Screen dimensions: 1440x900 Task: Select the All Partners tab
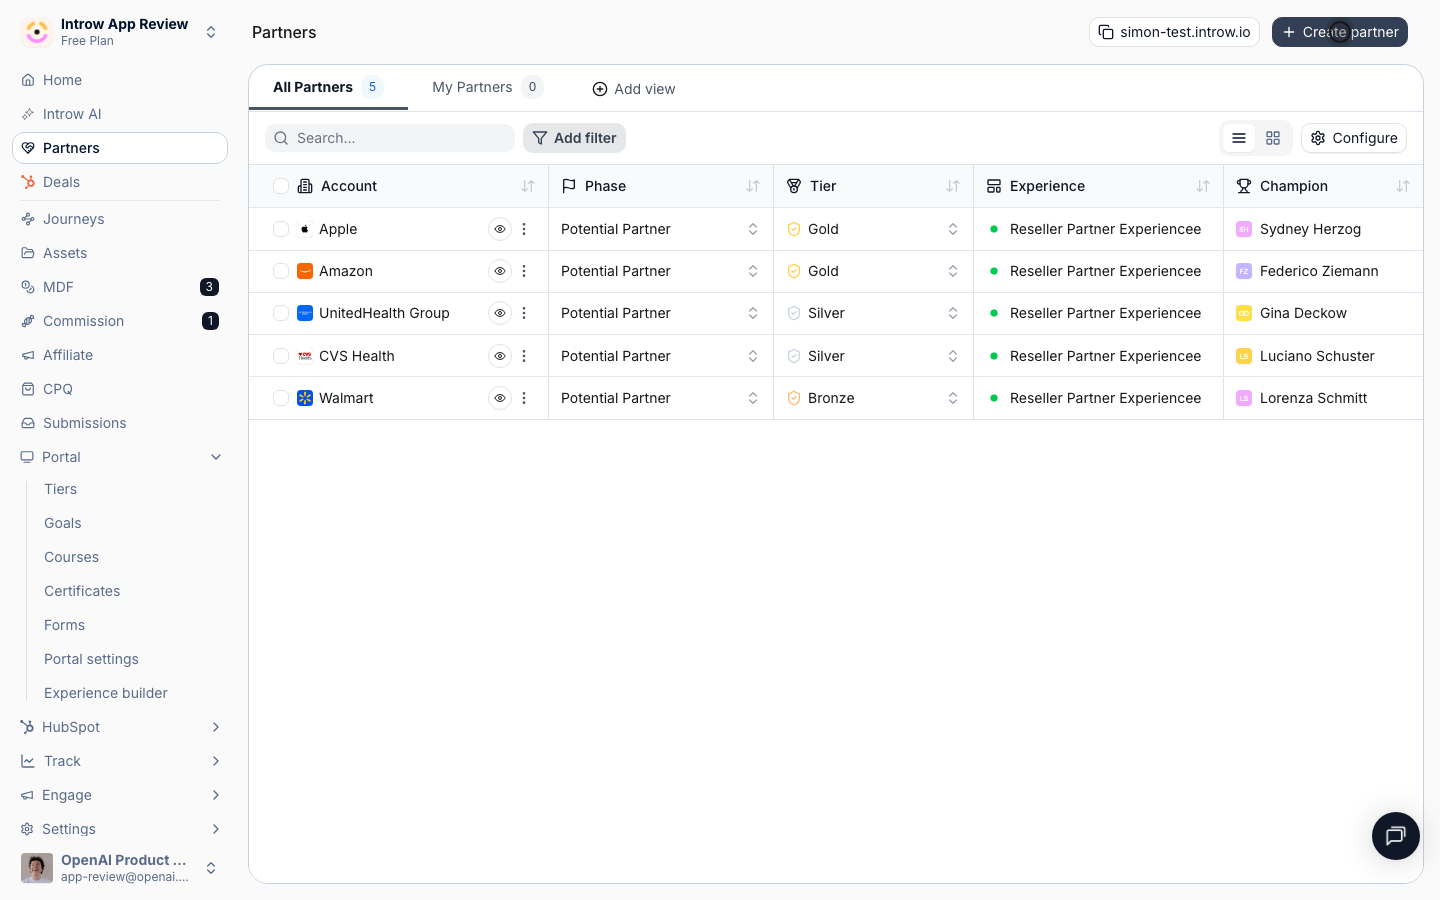[x=328, y=87]
